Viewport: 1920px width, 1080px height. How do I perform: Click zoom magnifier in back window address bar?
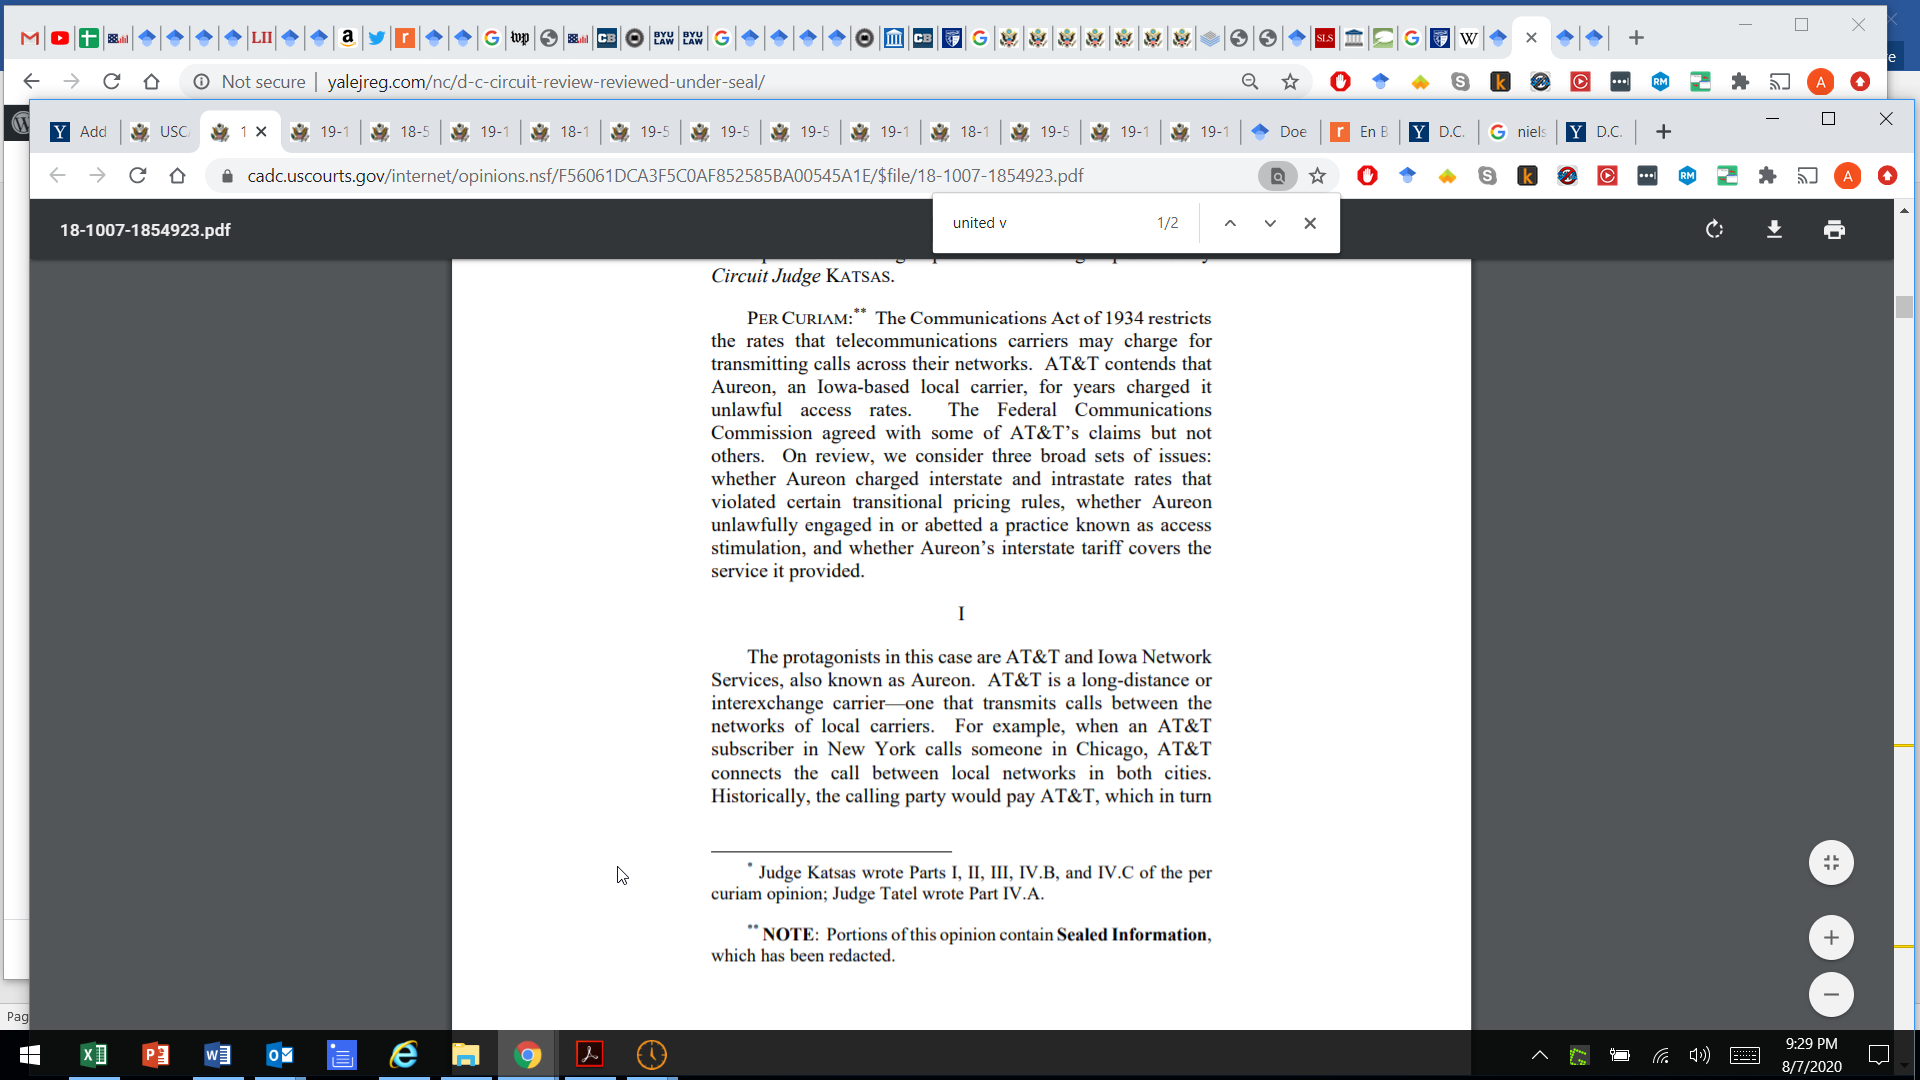click(x=1250, y=82)
